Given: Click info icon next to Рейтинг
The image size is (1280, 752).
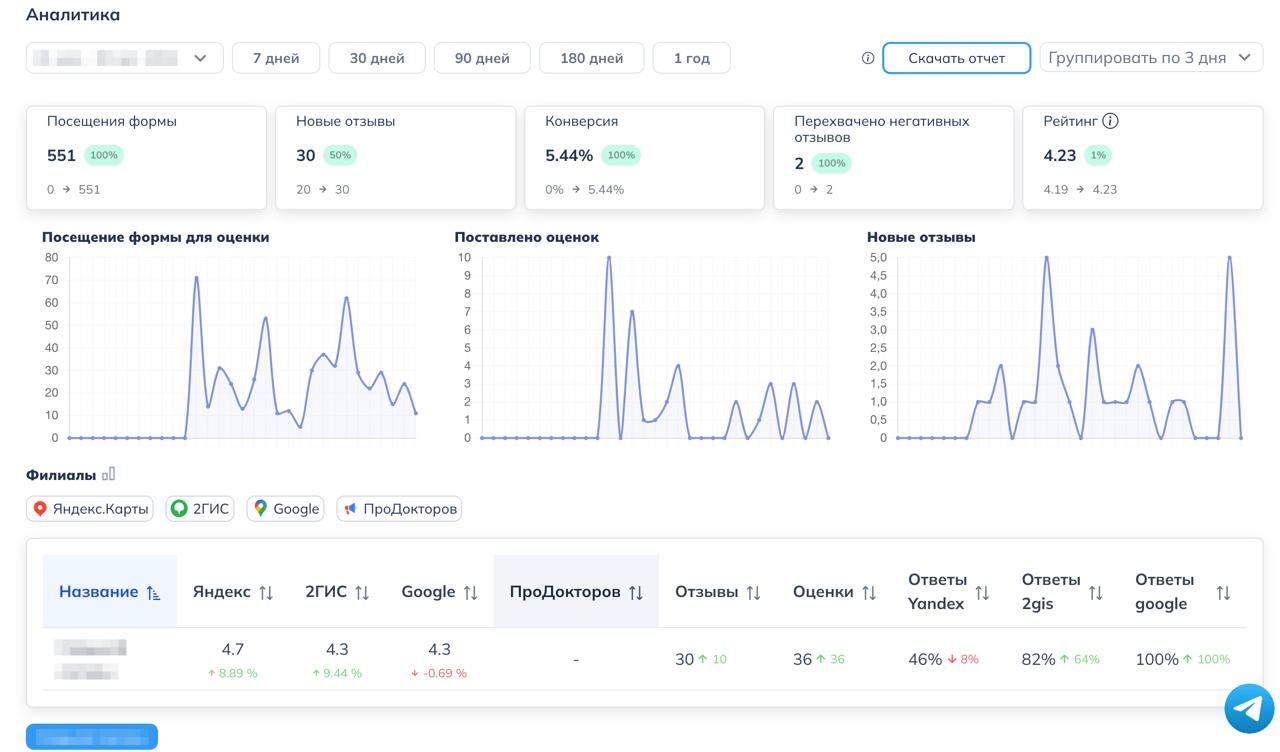Looking at the screenshot, I should coord(1110,121).
